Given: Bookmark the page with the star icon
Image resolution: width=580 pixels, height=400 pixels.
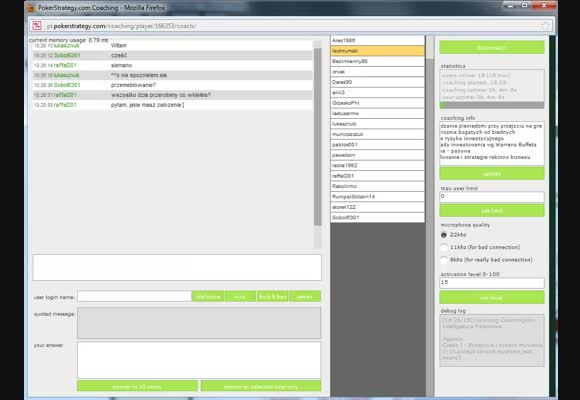Looking at the screenshot, I should [x=545, y=26].
